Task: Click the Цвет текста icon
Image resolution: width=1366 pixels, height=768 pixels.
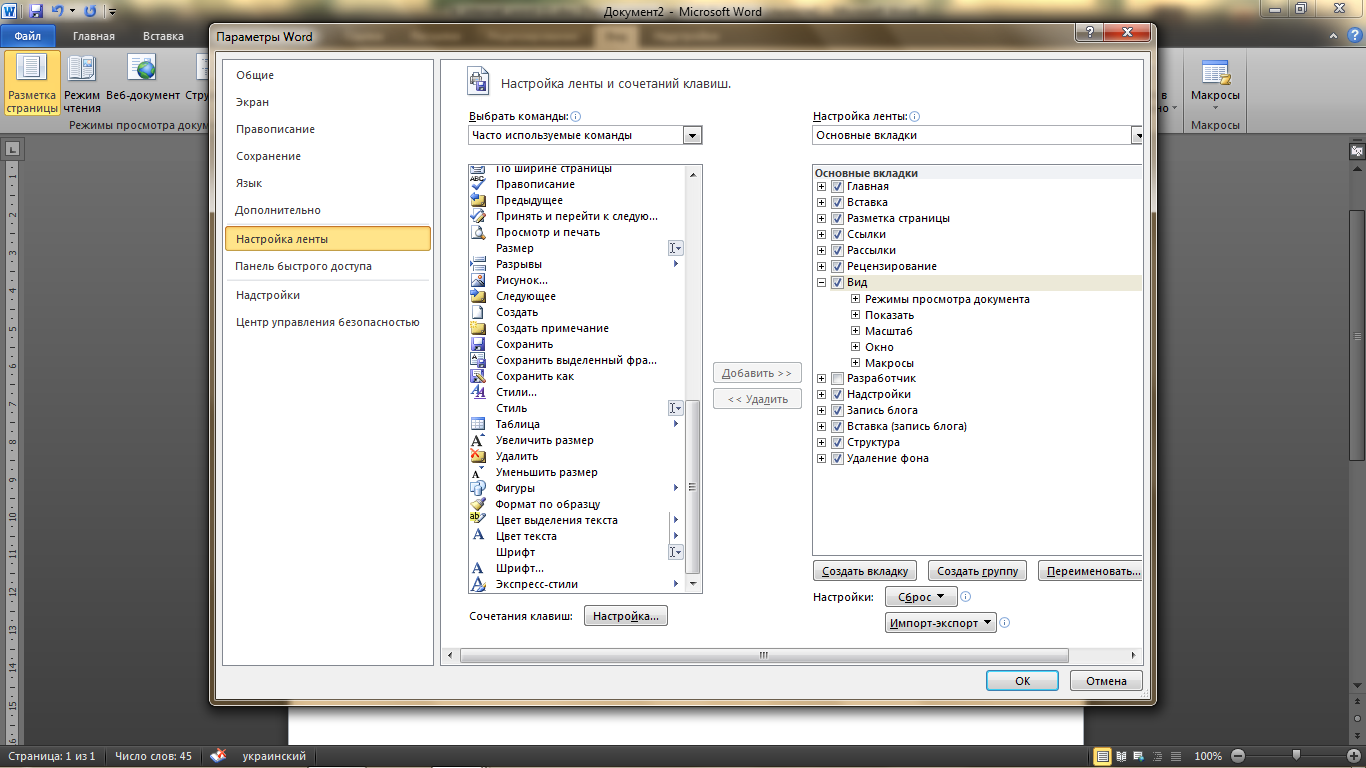Action: pos(478,536)
